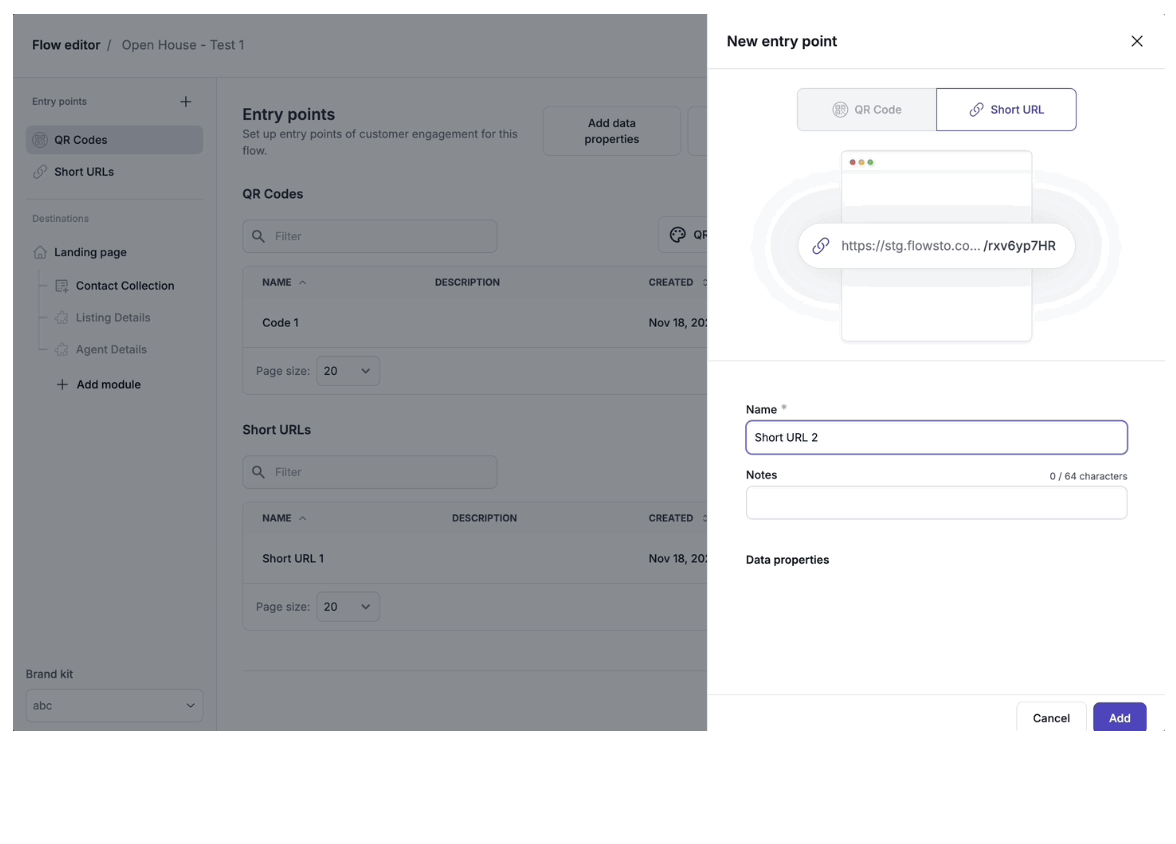Screen dimensions: 1176x844
Task: Click the plus icon next to Entry points
Action: [186, 101]
